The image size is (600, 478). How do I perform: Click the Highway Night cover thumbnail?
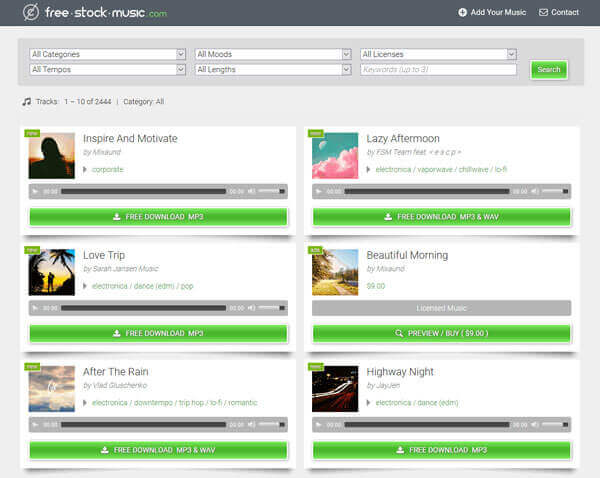click(x=335, y=389)
